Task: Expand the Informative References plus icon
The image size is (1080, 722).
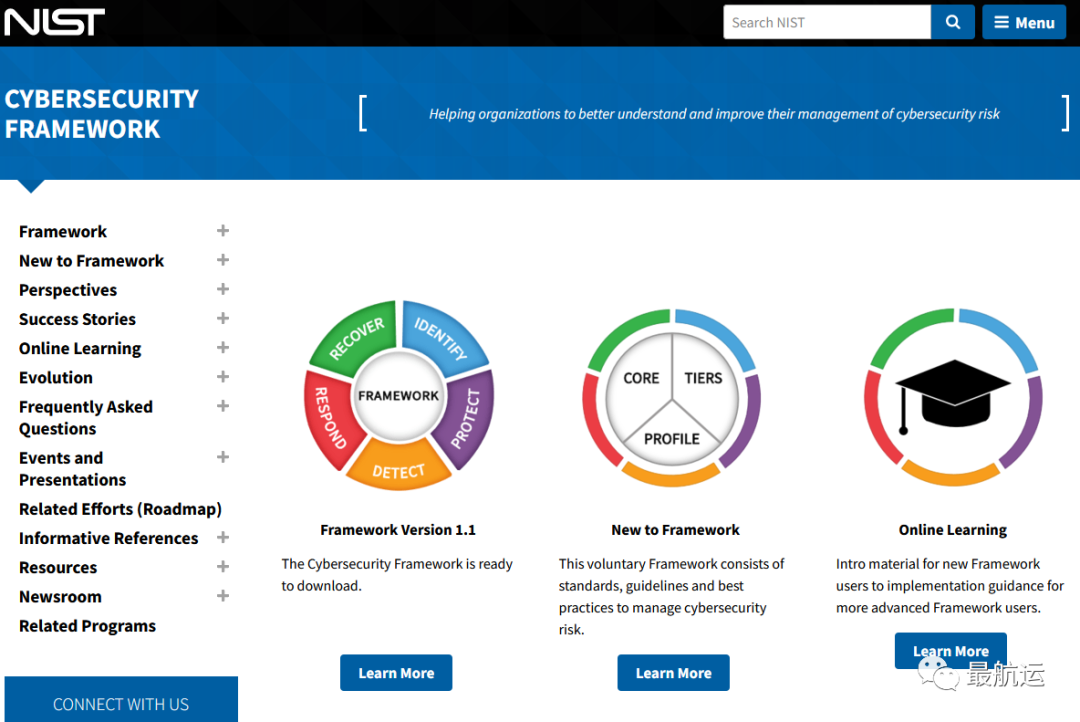Action: coord(222,537)
